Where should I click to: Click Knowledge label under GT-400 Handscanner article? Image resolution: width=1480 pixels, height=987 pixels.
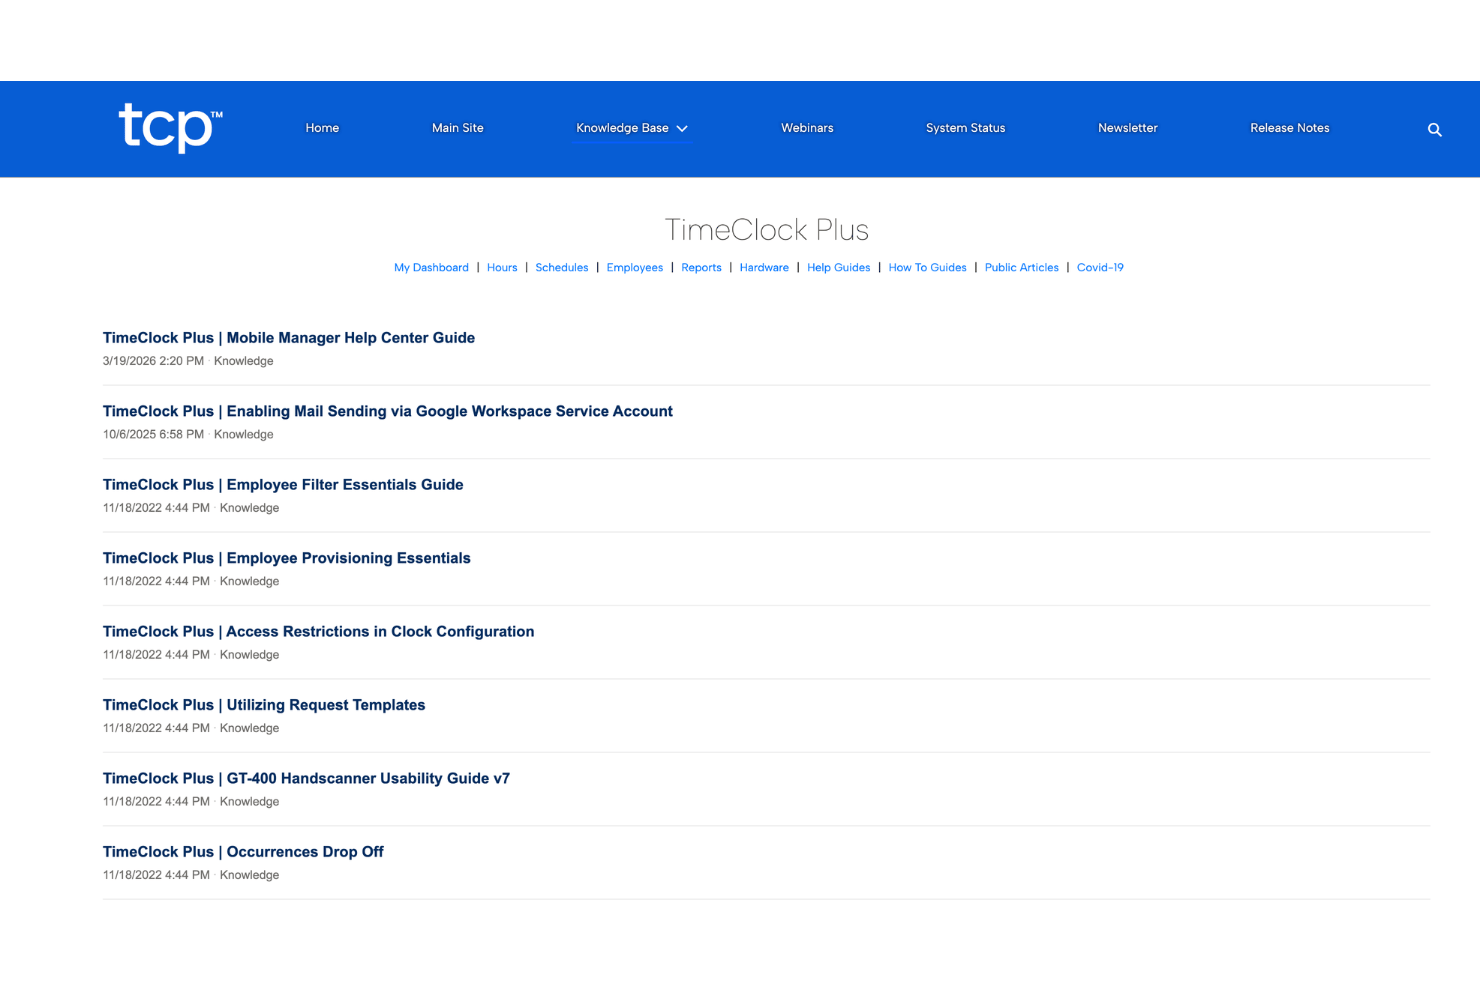pos(249,802)
